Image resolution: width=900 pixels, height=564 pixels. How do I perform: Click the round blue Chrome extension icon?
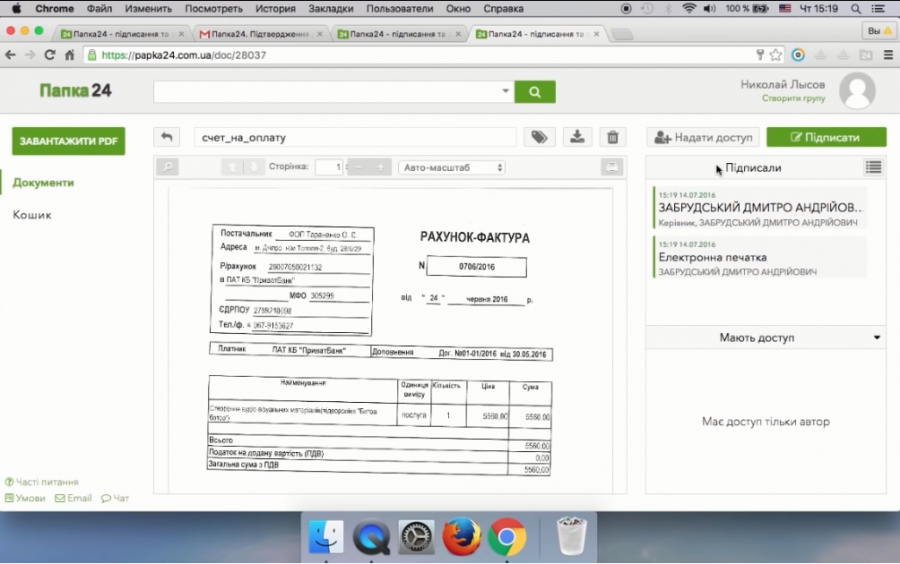click(798, 55)
